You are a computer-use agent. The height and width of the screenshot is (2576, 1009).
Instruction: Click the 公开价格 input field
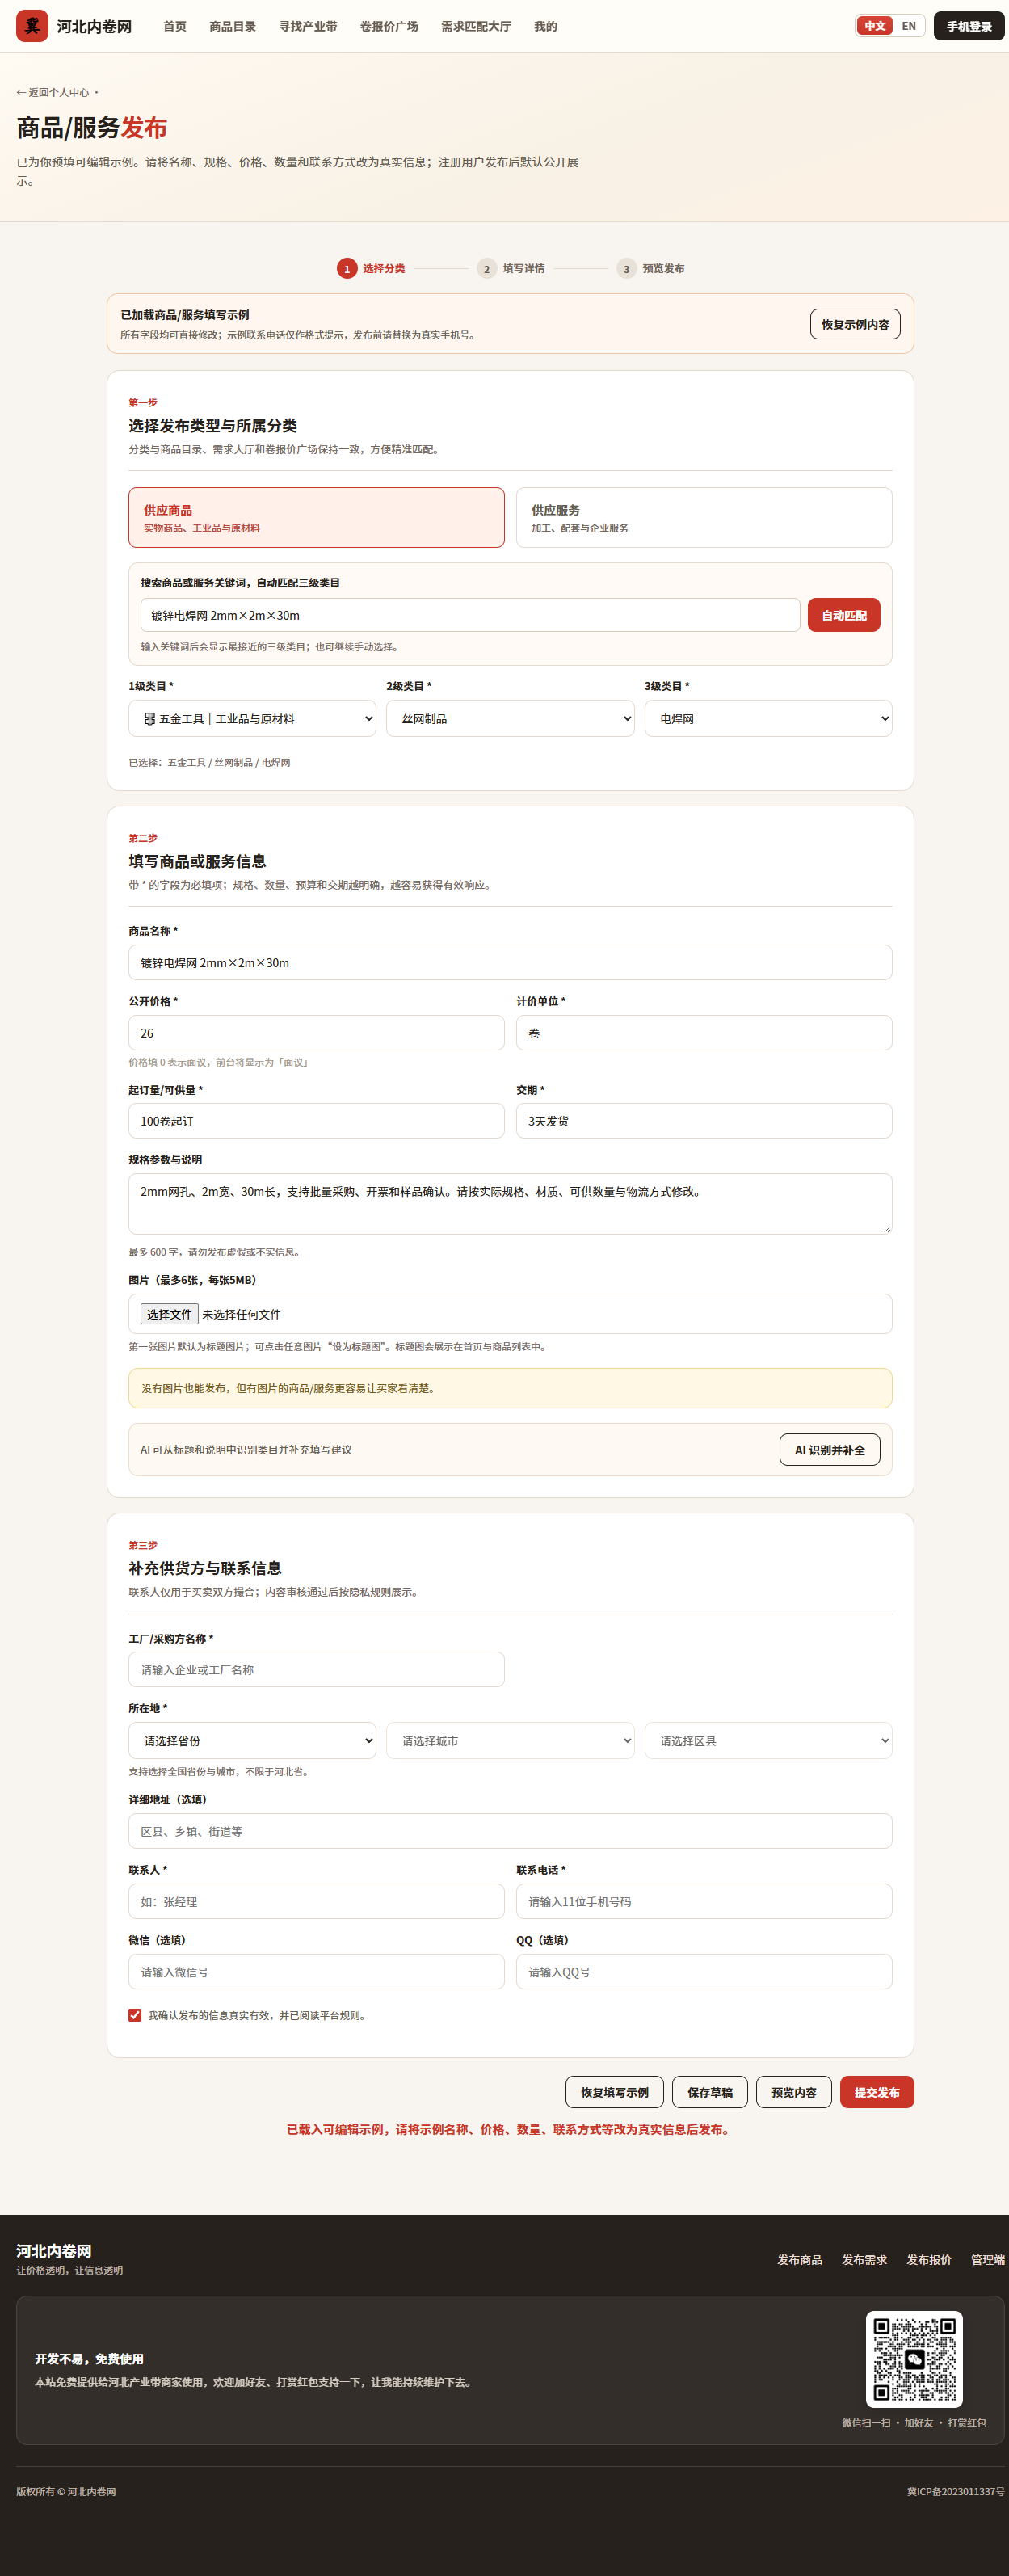click(x=316, y=1032)
